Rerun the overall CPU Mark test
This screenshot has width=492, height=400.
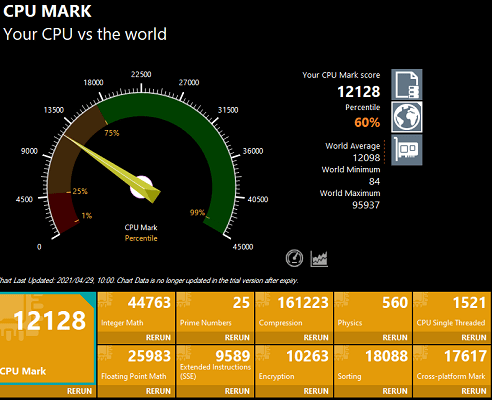click(79, 391)
